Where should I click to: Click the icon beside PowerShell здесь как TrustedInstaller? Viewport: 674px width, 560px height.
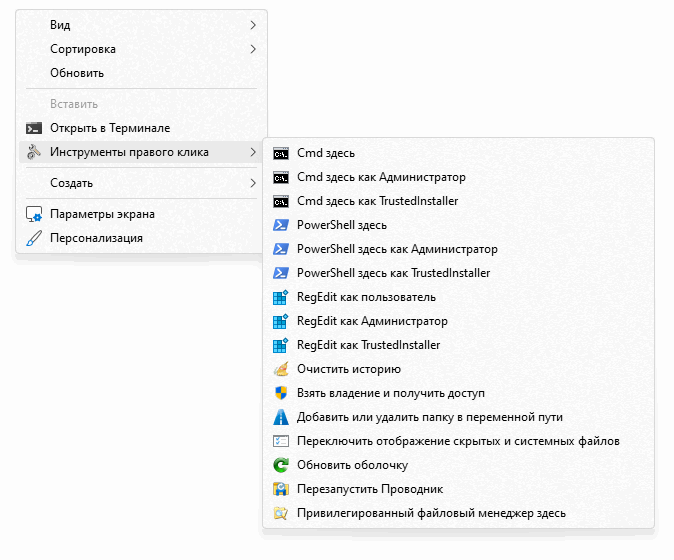coord(281,273)
